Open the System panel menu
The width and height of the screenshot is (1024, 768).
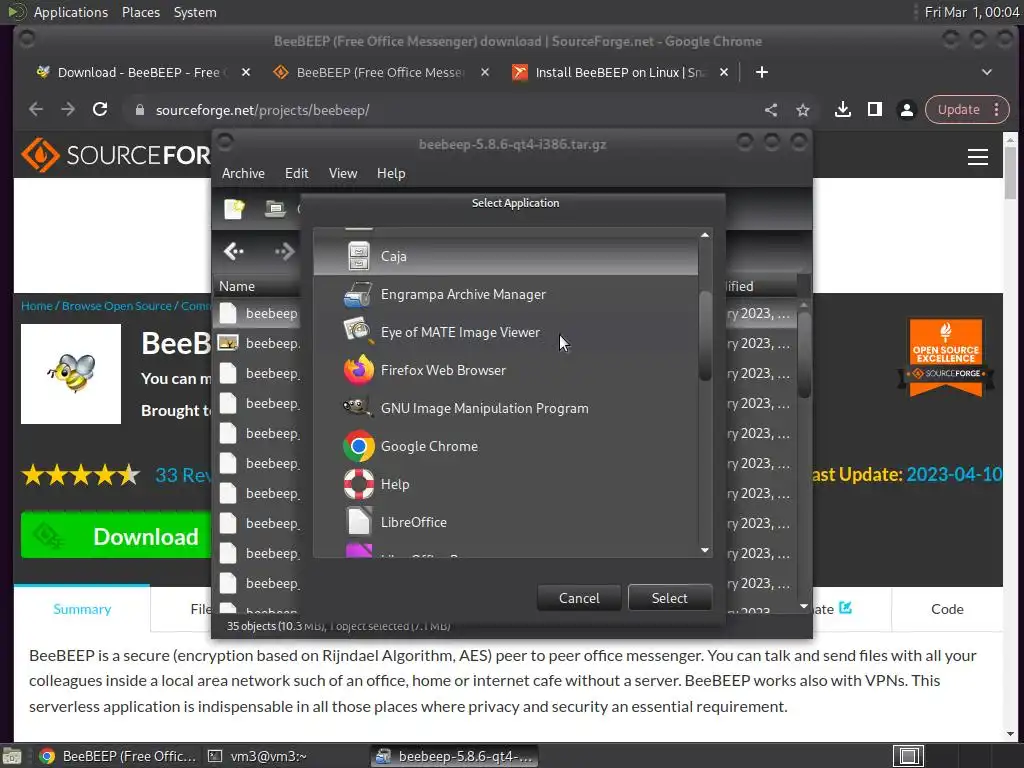[195, 12]
